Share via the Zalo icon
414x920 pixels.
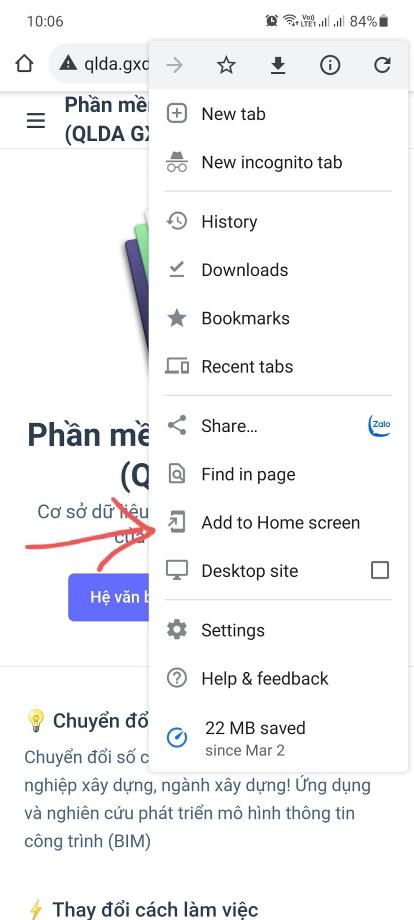[x=379, y=426]
